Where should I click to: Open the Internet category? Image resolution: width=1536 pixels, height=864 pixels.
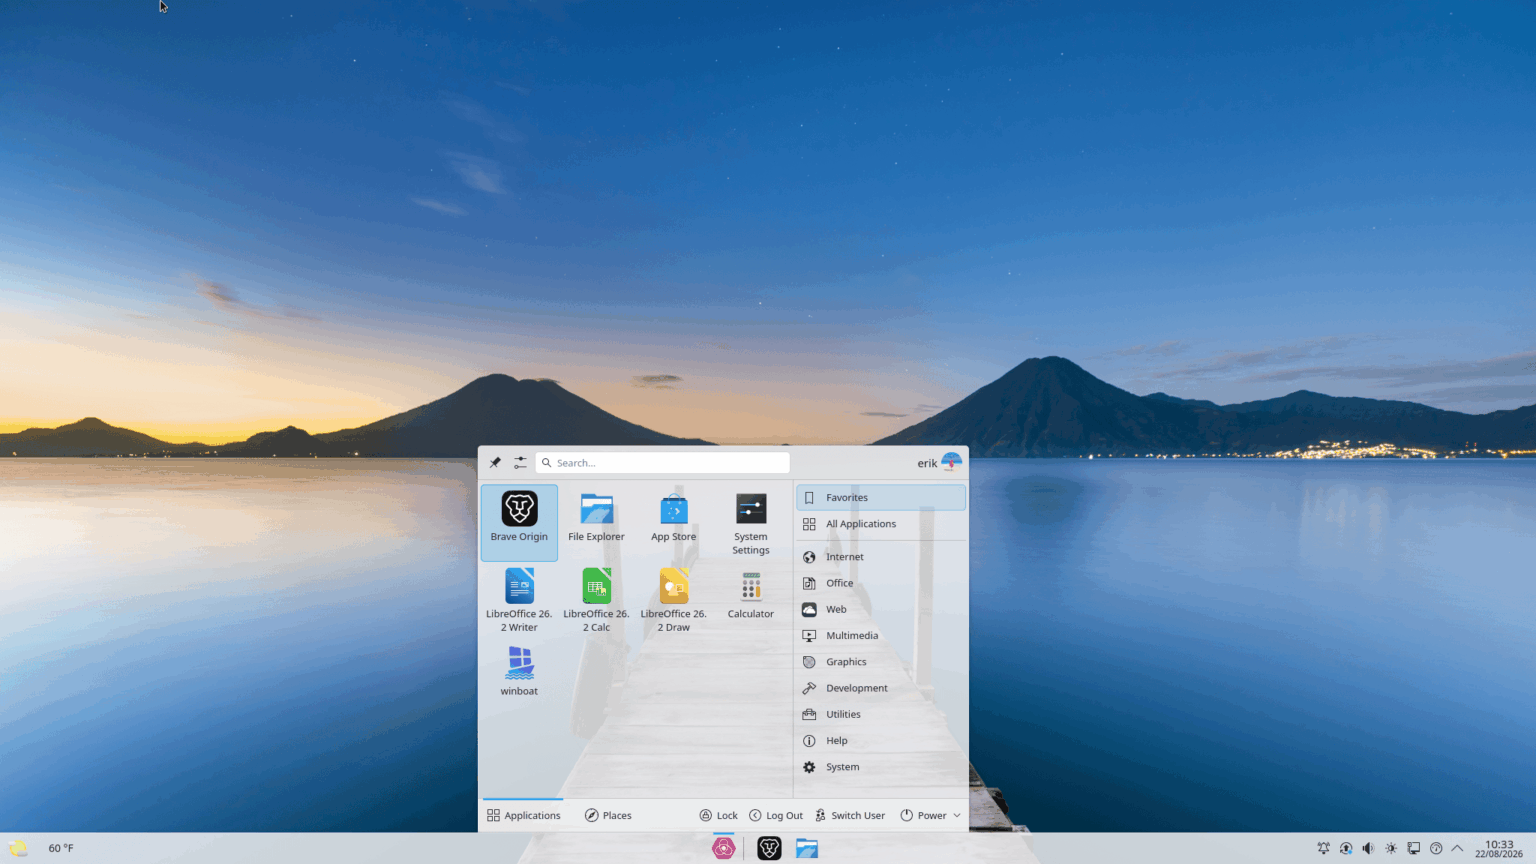[881, 557]
